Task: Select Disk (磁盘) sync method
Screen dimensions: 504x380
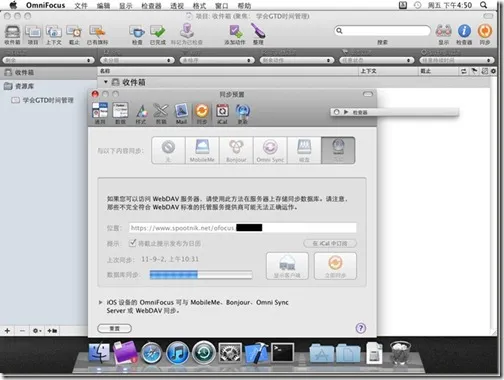Action: [304, 150]
